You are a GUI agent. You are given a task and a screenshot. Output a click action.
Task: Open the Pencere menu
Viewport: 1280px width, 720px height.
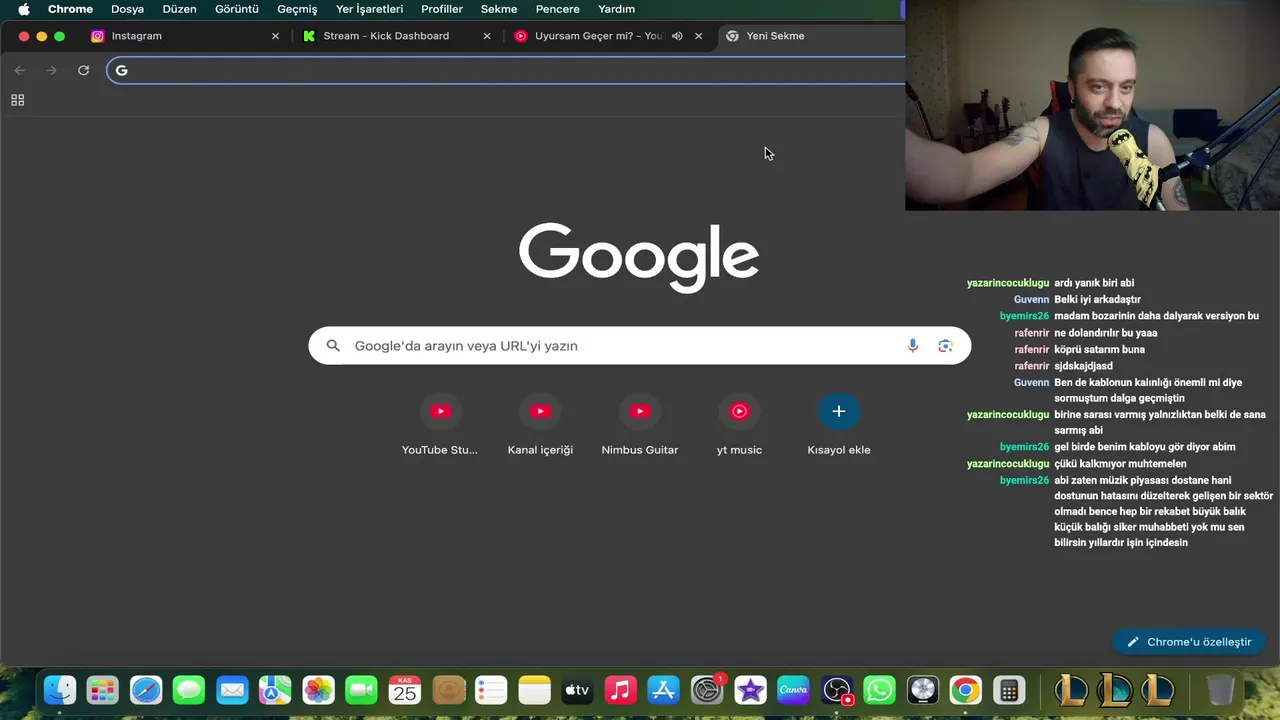click(x=557, y=9)
